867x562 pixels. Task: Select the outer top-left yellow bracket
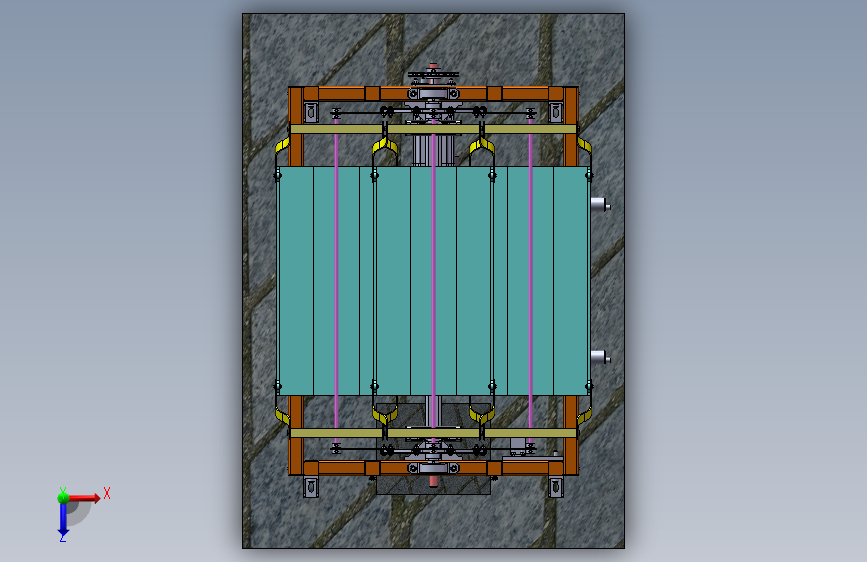point(282,146)
